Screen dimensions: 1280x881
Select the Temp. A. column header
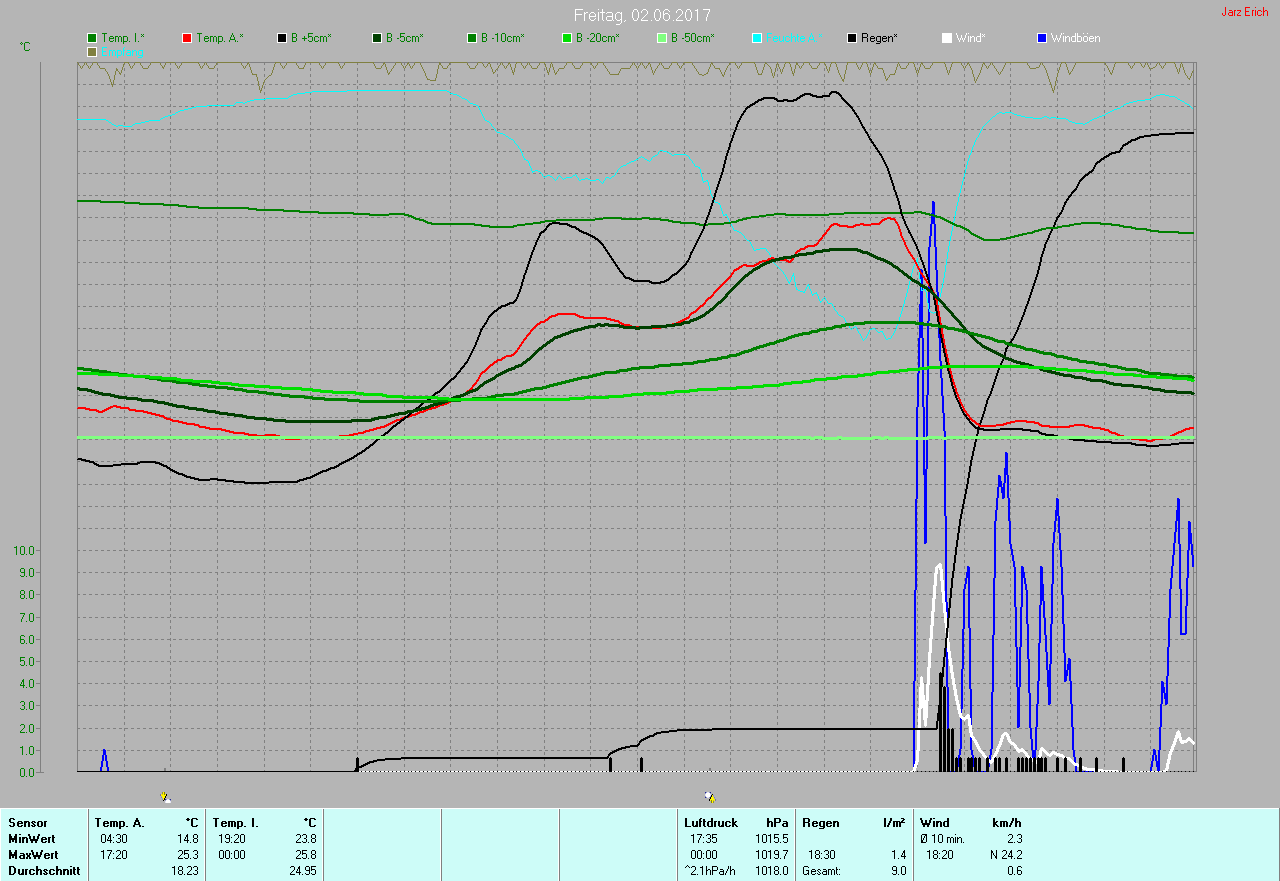[119, 823]
